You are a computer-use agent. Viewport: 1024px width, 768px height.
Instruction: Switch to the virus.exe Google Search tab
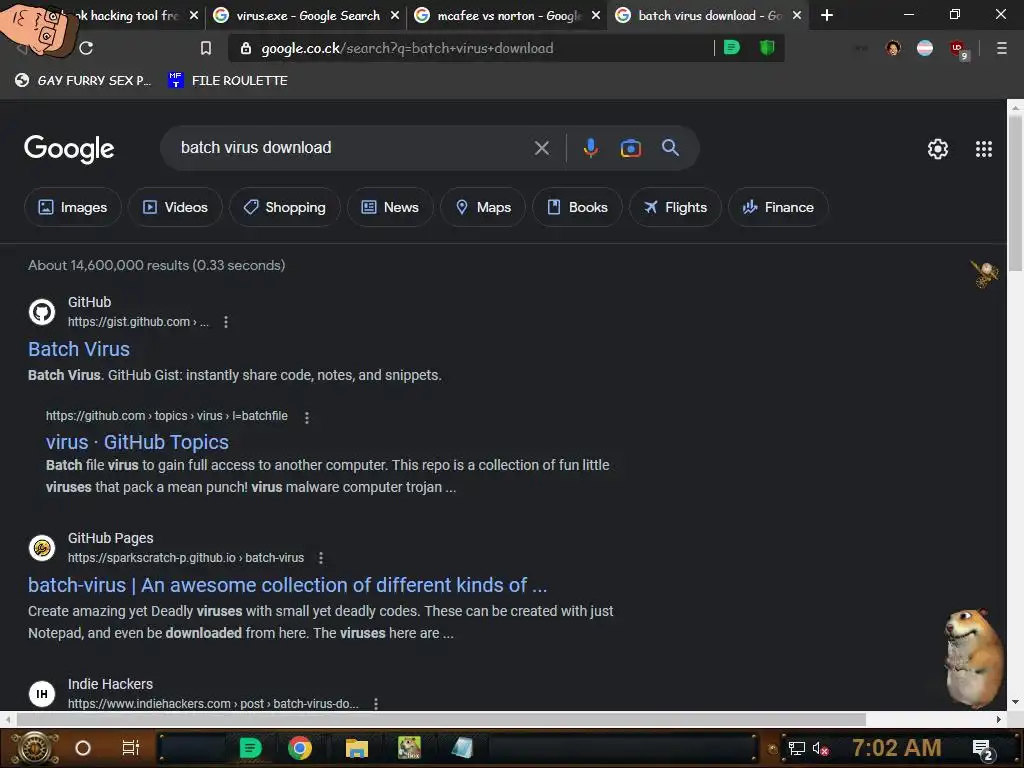pyautogui.click(x=308, y=15)
